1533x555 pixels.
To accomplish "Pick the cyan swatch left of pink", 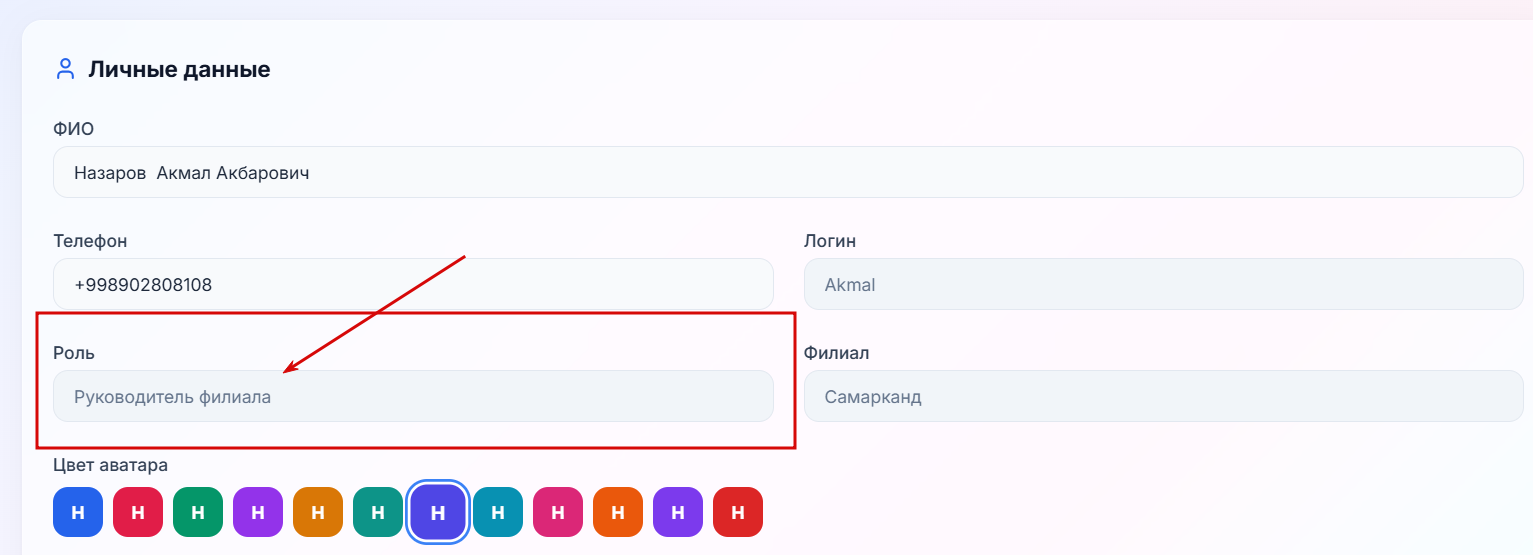I will (498, 512).
